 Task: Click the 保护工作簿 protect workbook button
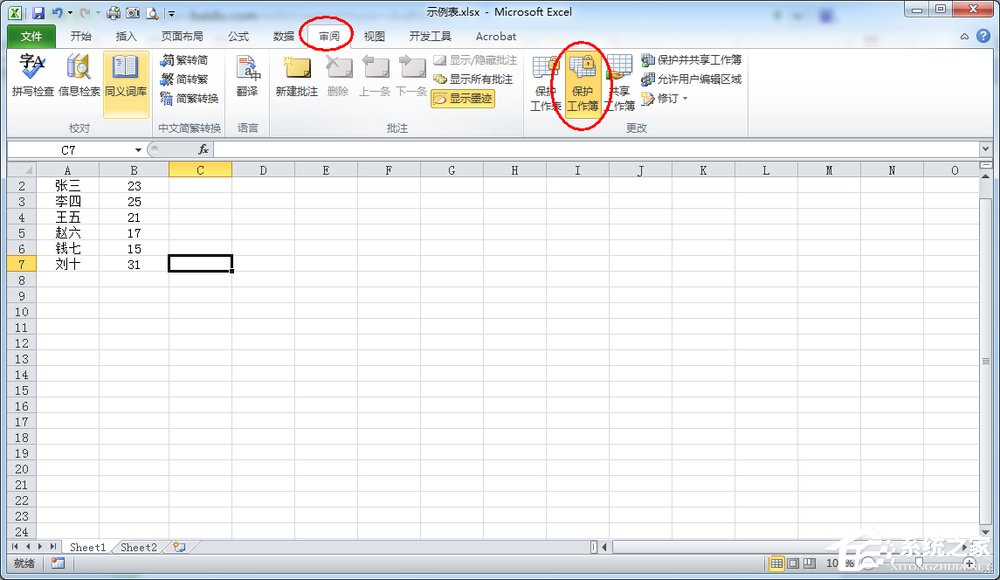coord(583,83)
